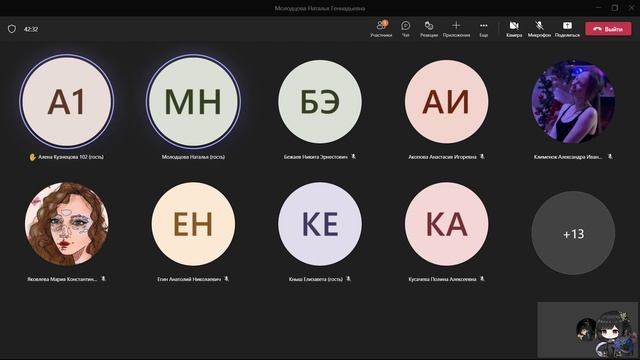The width and height of the screenshot is (640, 360).
Task: Open the Чат meeting chat
Action: (405, 29)
